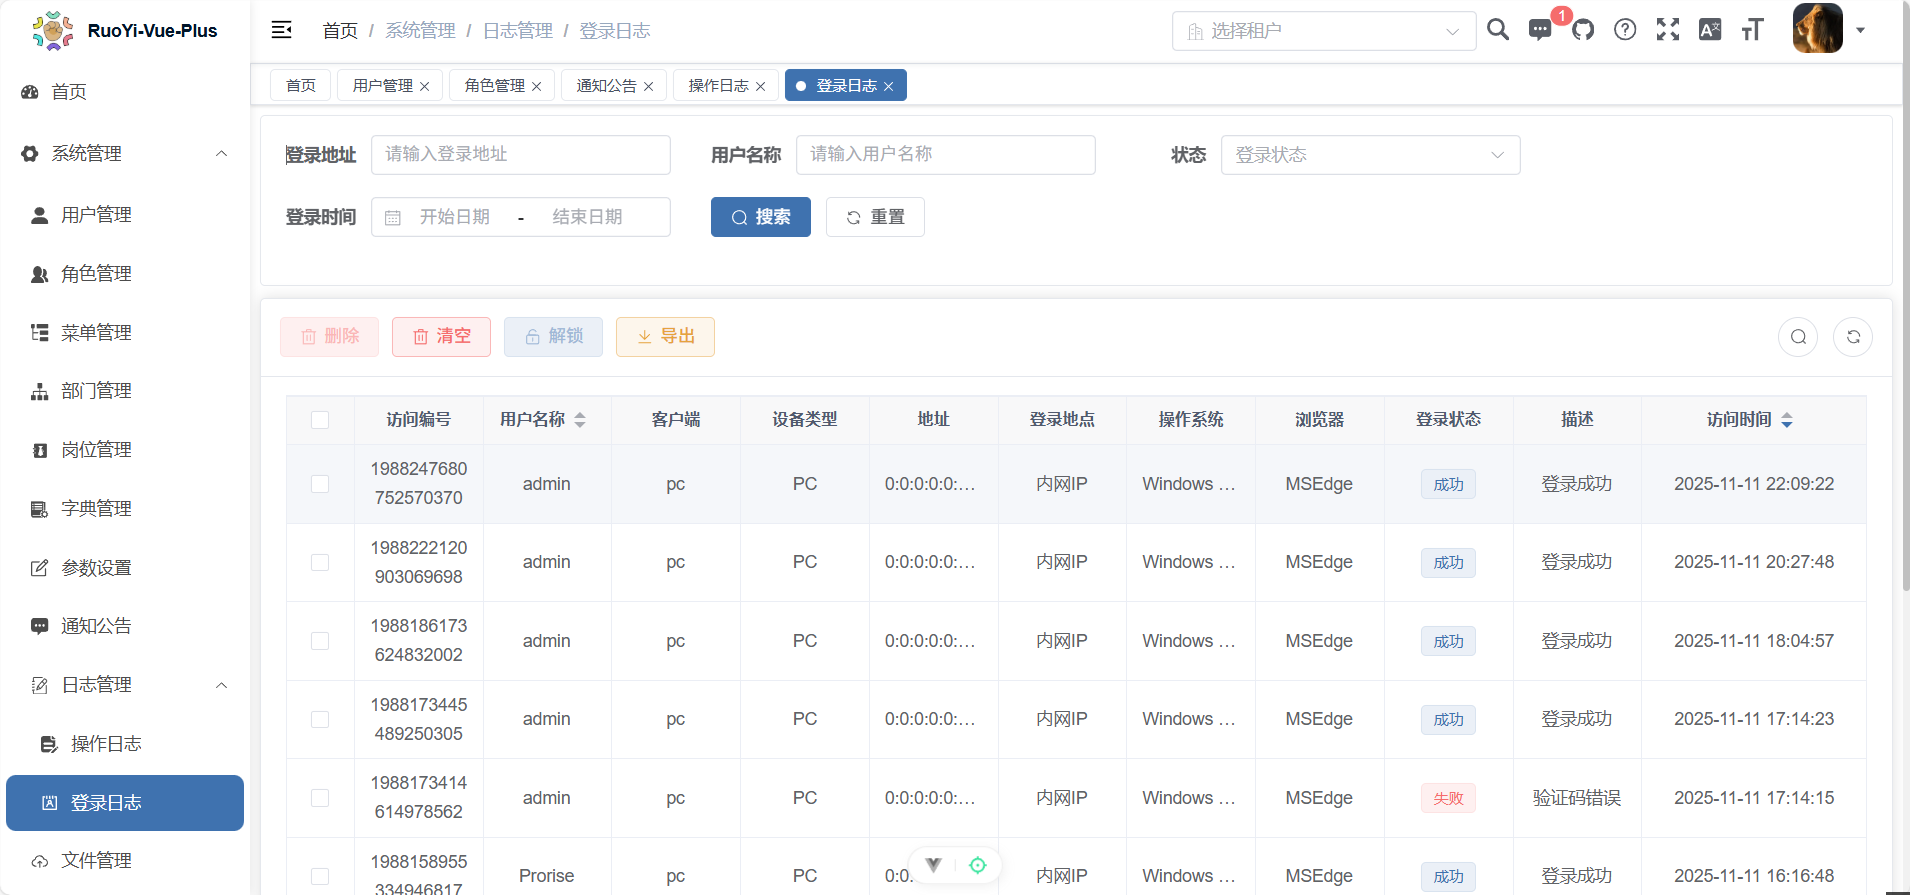1910x895 pixels.
Task: Open the GitHub source link icon
Action: 1583,30
